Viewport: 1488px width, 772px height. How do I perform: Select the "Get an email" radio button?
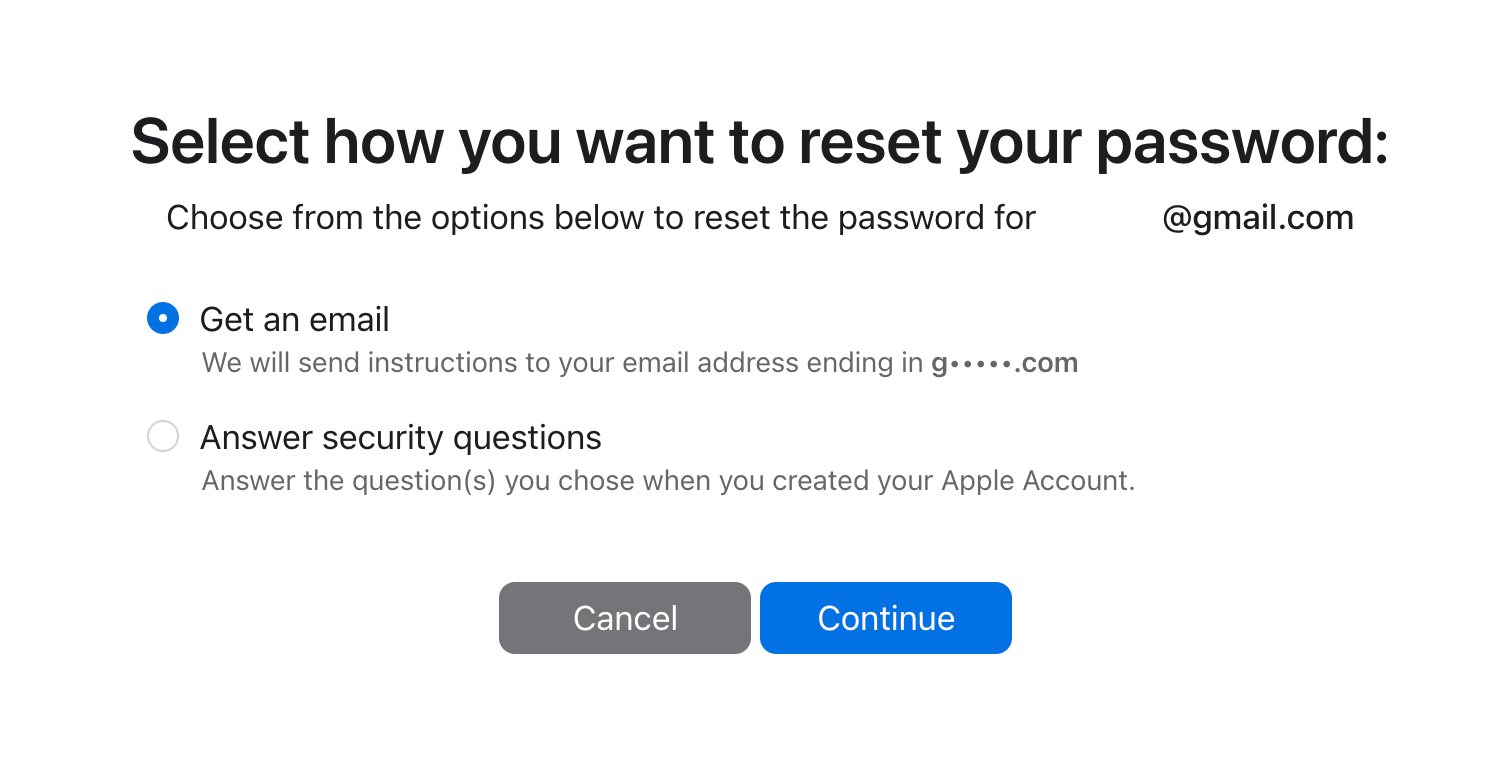coord(163,319)
